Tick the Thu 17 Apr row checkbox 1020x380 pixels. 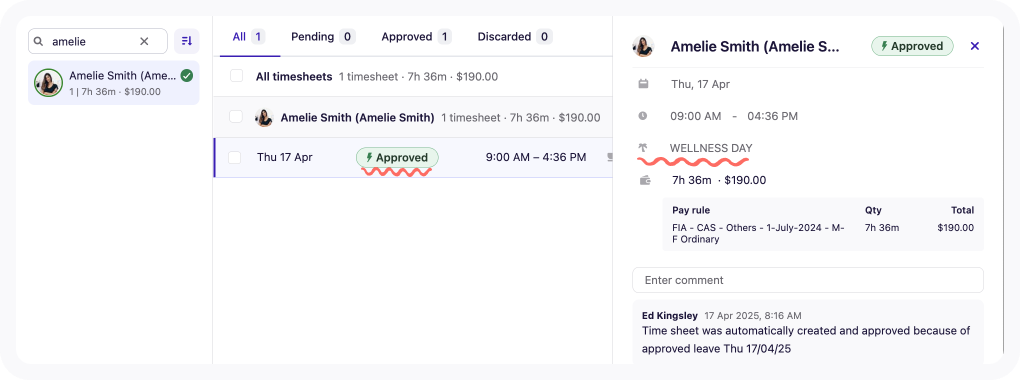235,157
